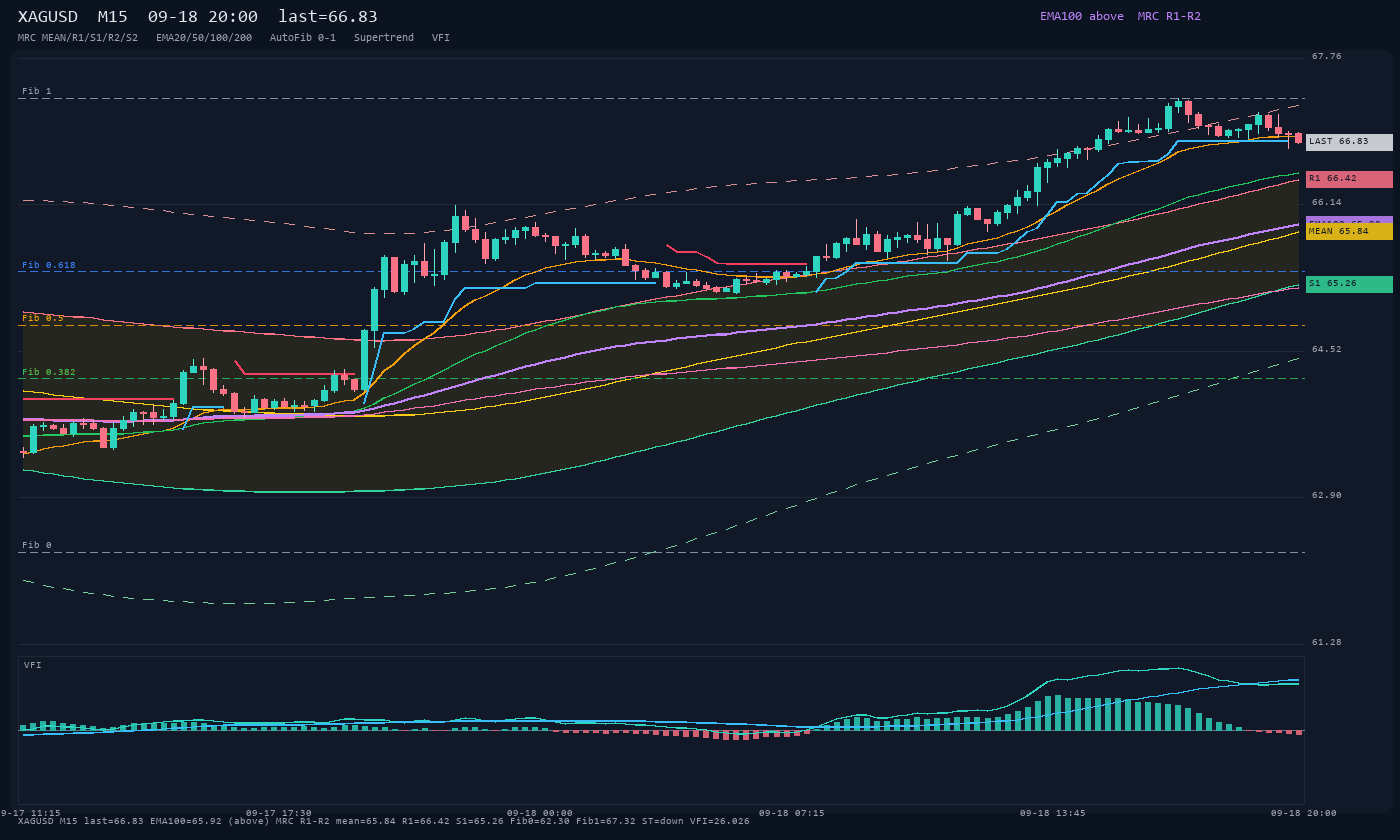Click the 09-18 00:00 time axis label

click(540, 813)
